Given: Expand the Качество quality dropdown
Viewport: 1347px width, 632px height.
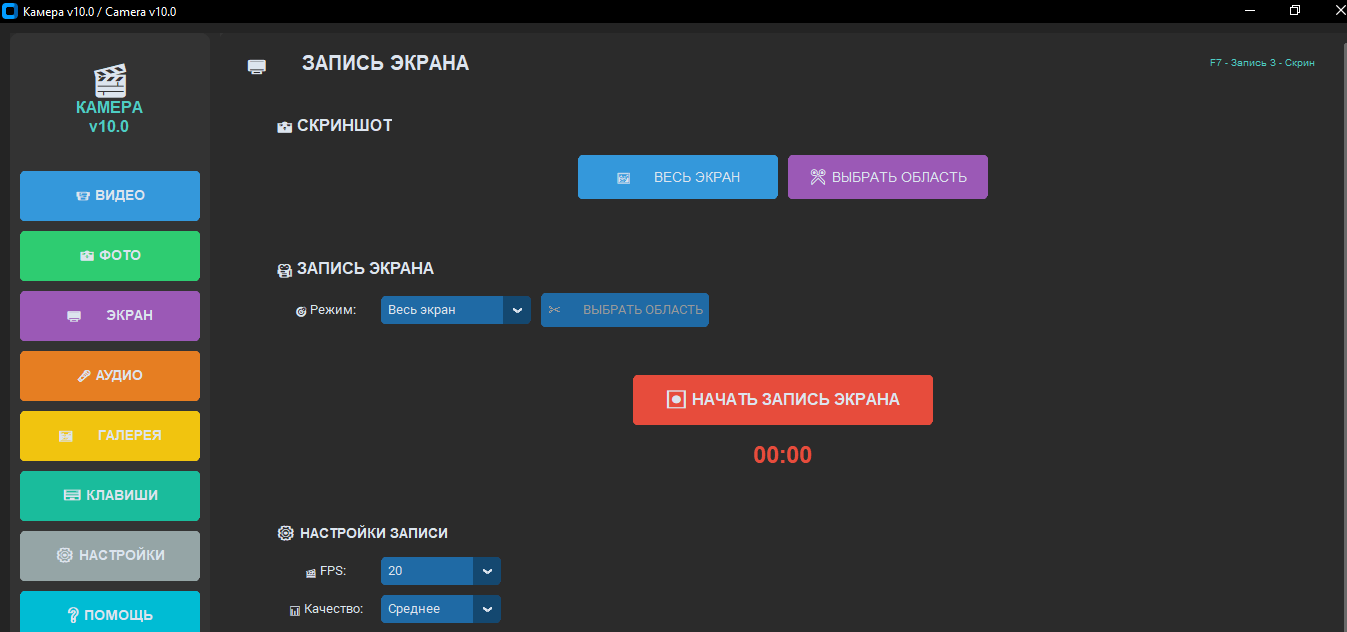Looking at the screenshot, I should click(x=487, y=609).
